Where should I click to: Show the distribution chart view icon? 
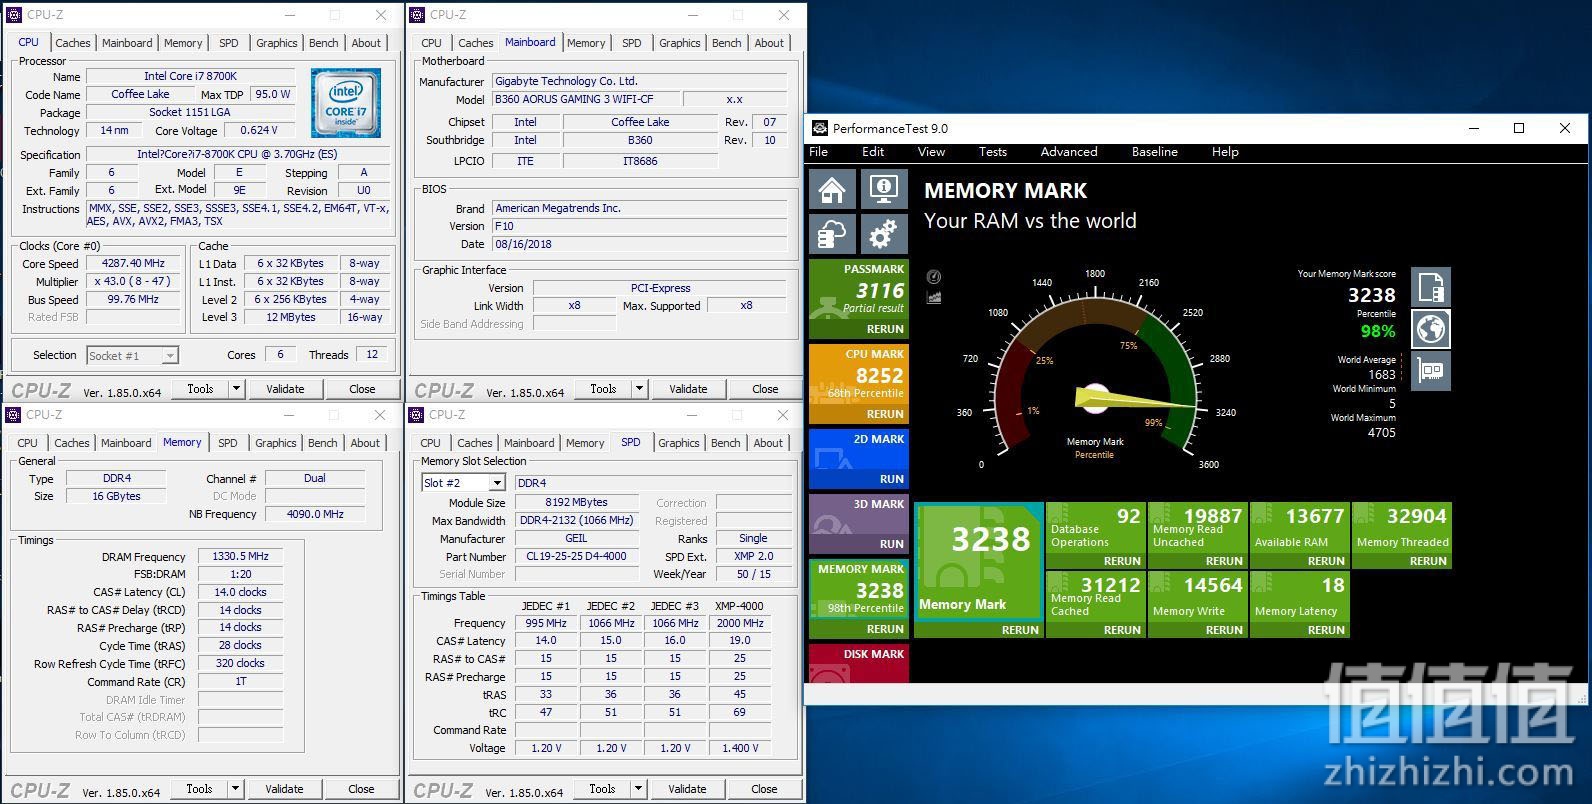point(934,297)
